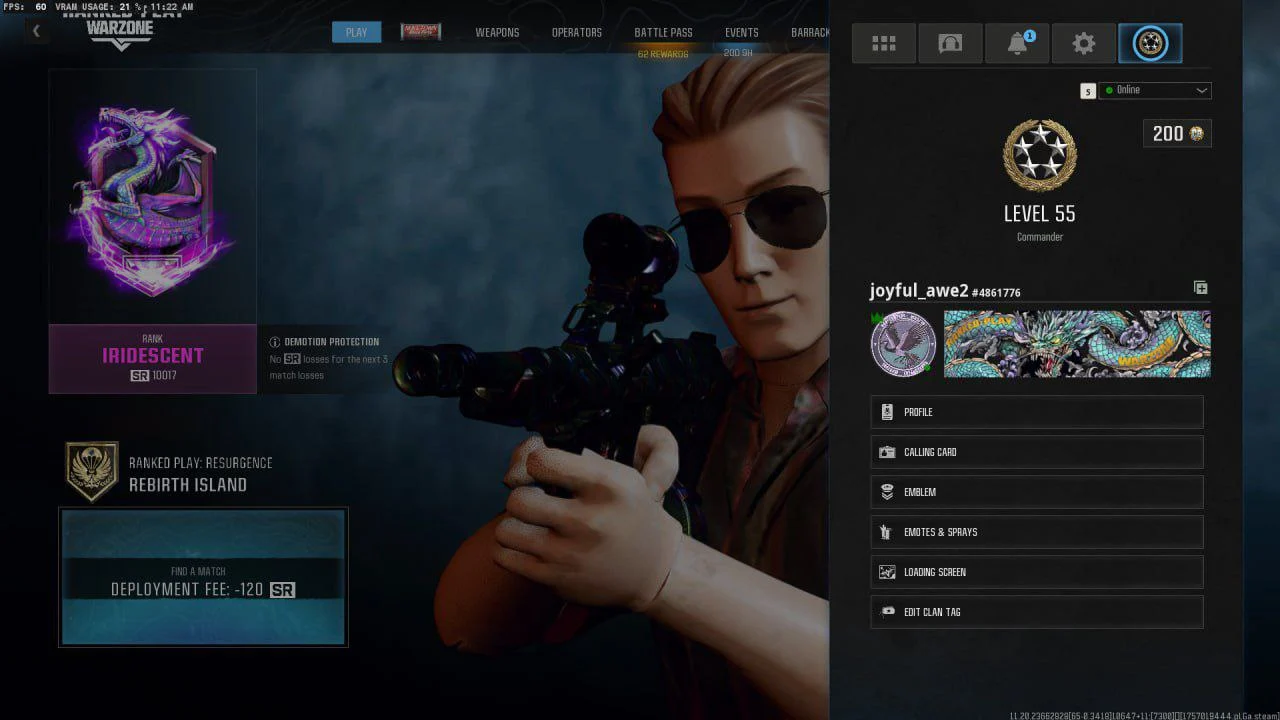Open the Calling Card button
The width and height of the screenshot is (1280, 720).
(x=1037, y=452)
